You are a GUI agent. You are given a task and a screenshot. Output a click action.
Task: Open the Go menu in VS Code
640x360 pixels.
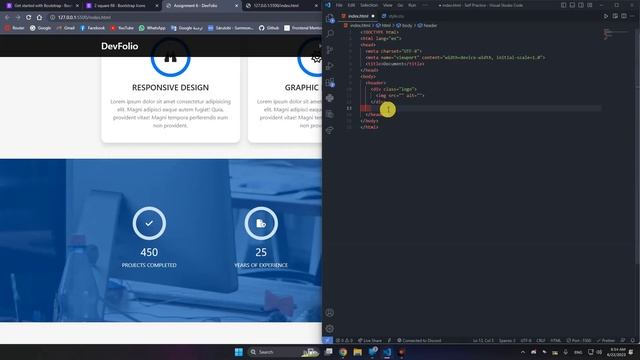[x=400, y=5]
